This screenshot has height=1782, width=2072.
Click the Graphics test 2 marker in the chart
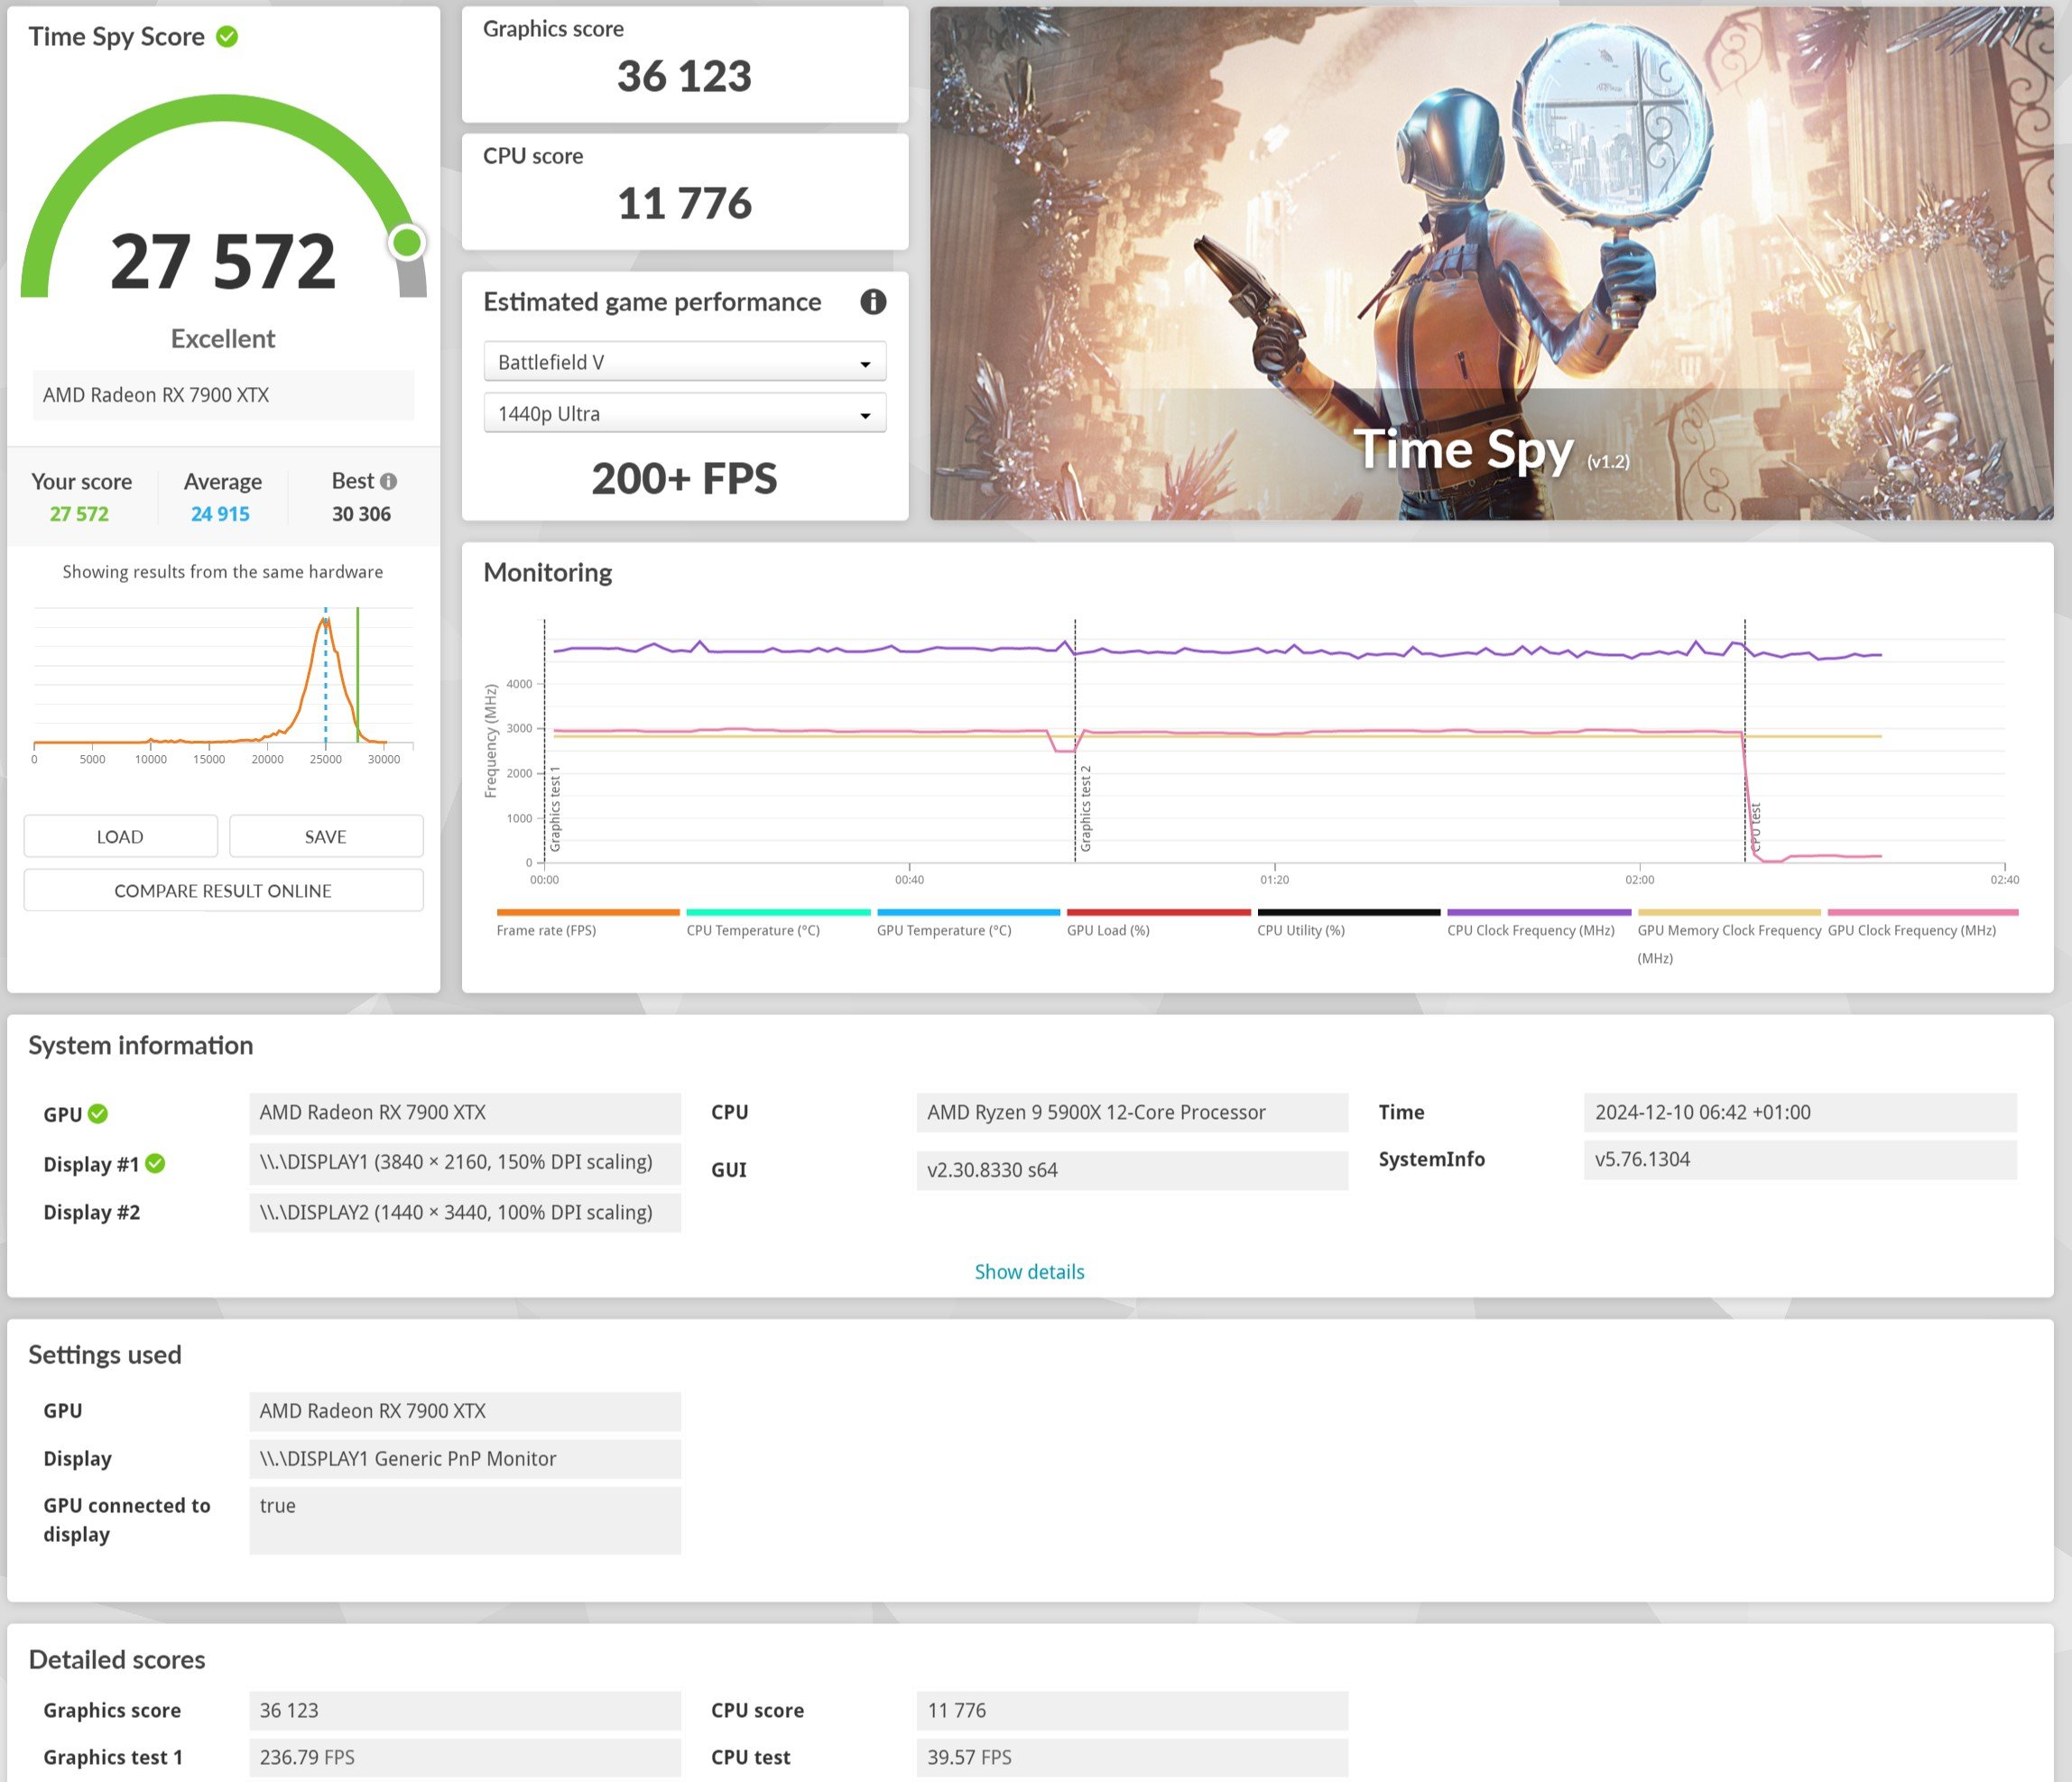[1085, 808]
